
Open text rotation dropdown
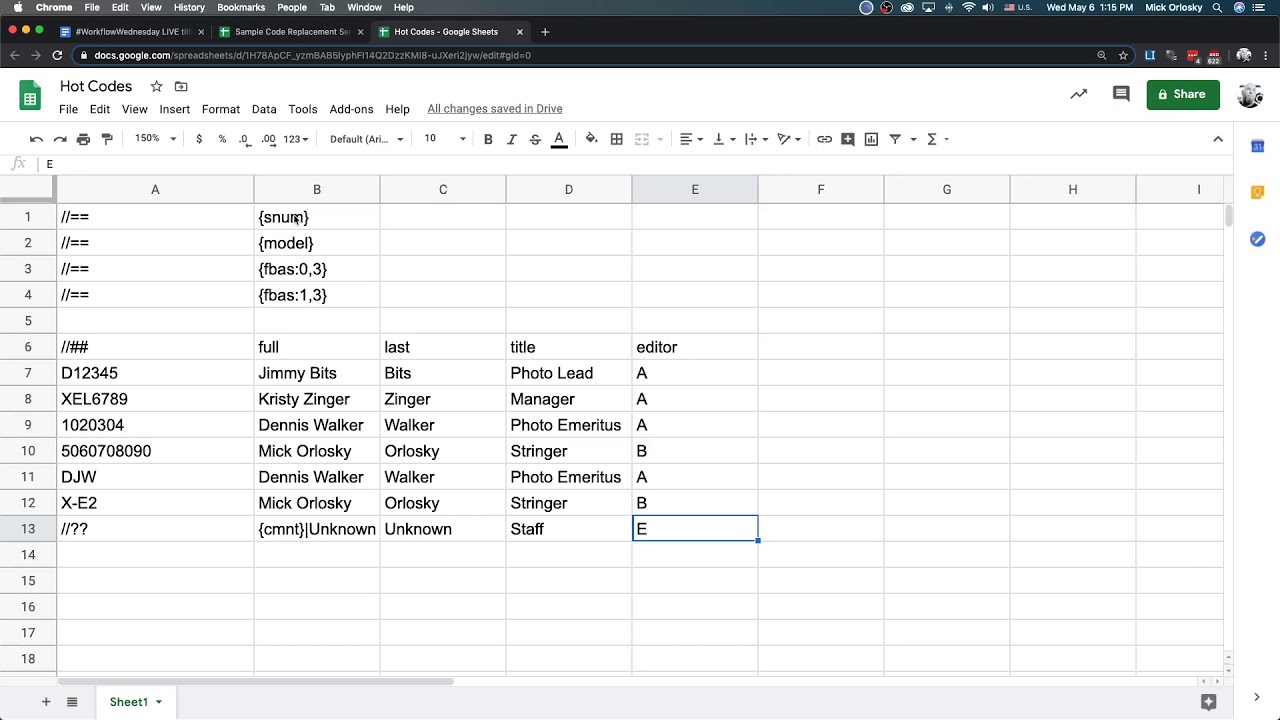(789, 139)
